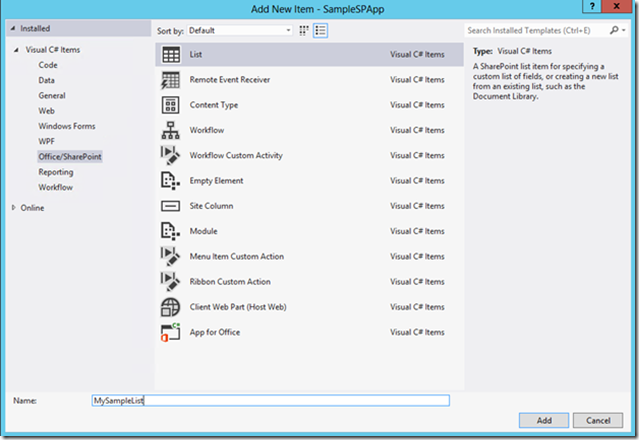Select the Office/SharePoint category
Viewport: 639px width, 440px height.
(x=70, y=157)
